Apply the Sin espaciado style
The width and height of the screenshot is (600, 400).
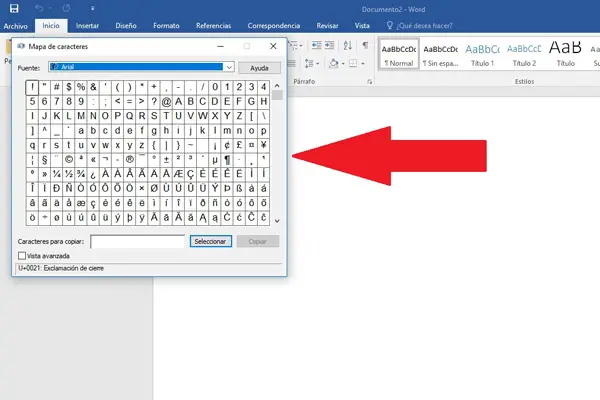[x=440, y=54]
